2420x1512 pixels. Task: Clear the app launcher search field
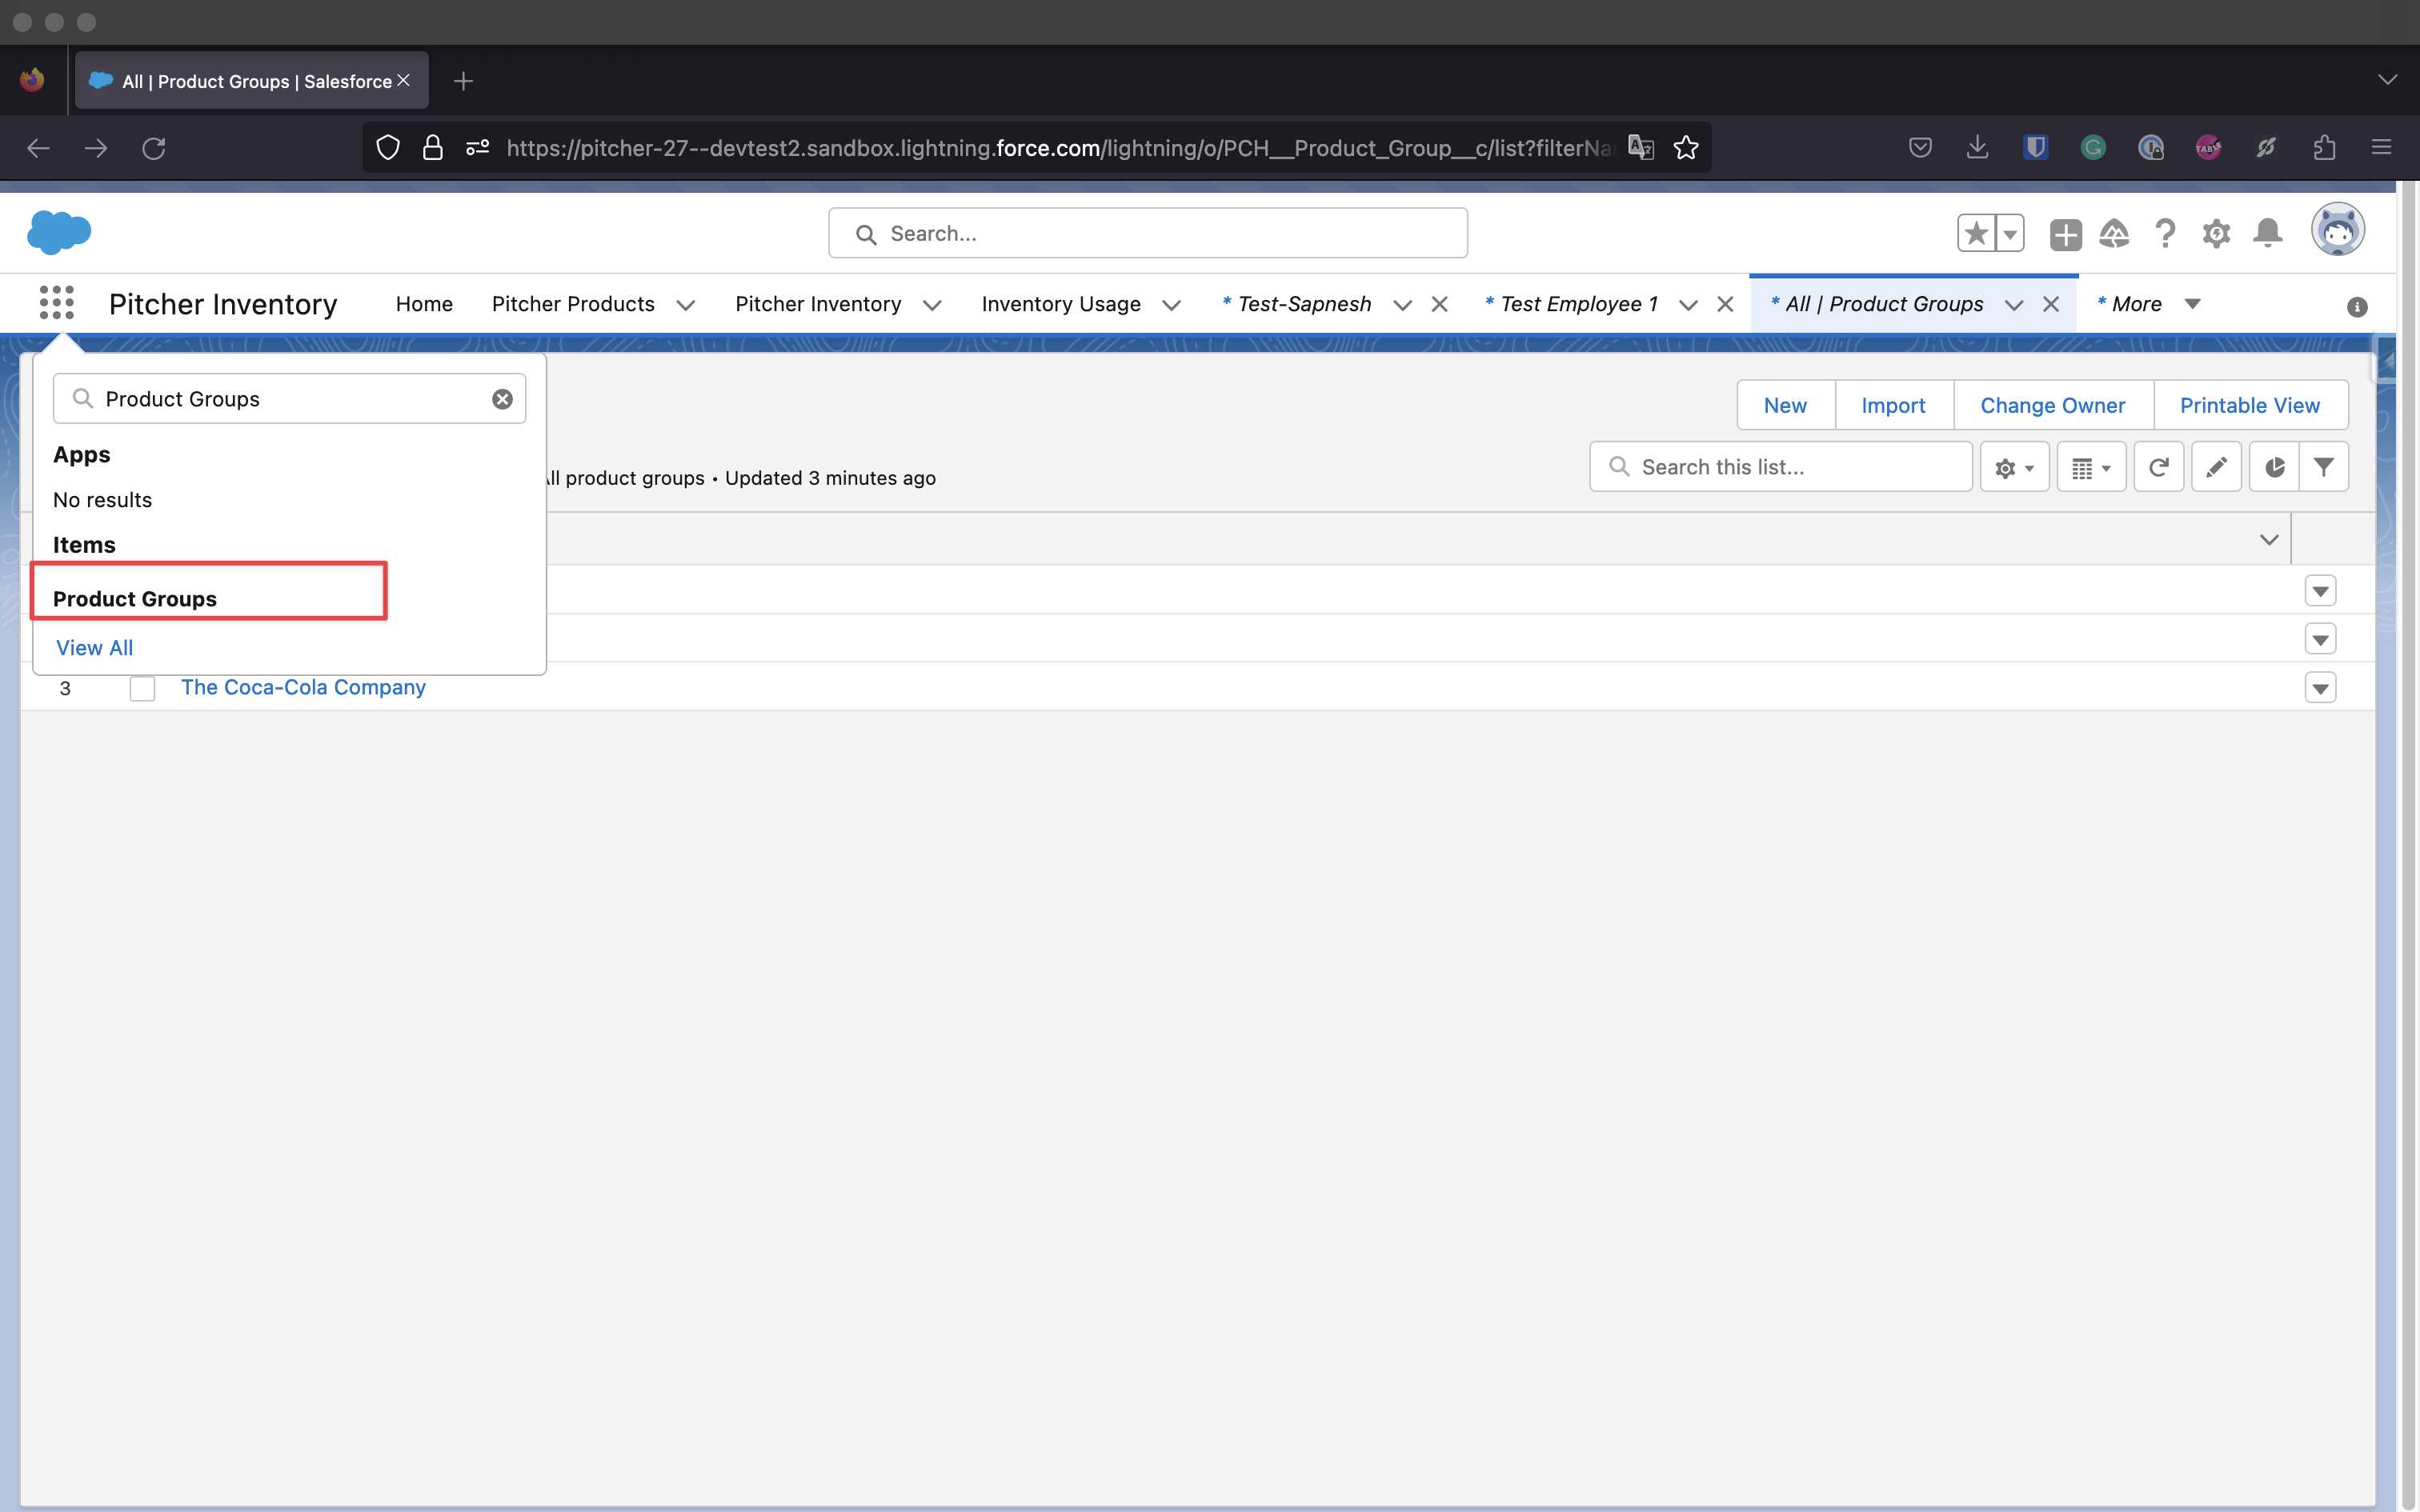(502, 399)
